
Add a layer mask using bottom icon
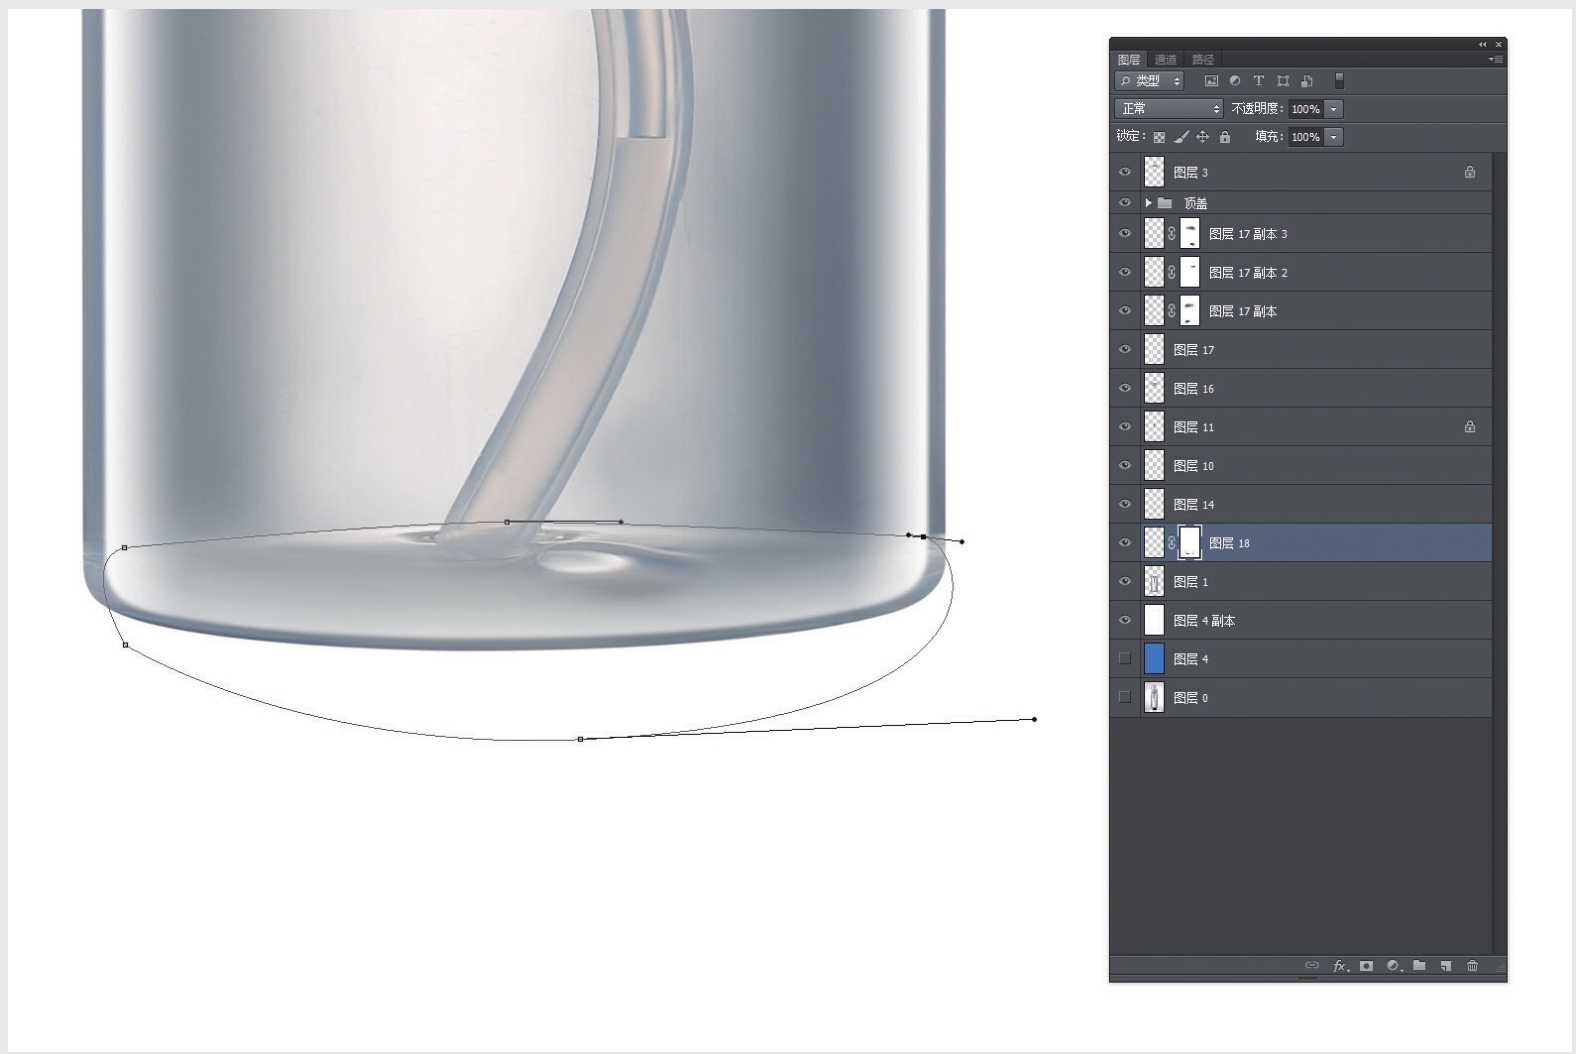1366,966
